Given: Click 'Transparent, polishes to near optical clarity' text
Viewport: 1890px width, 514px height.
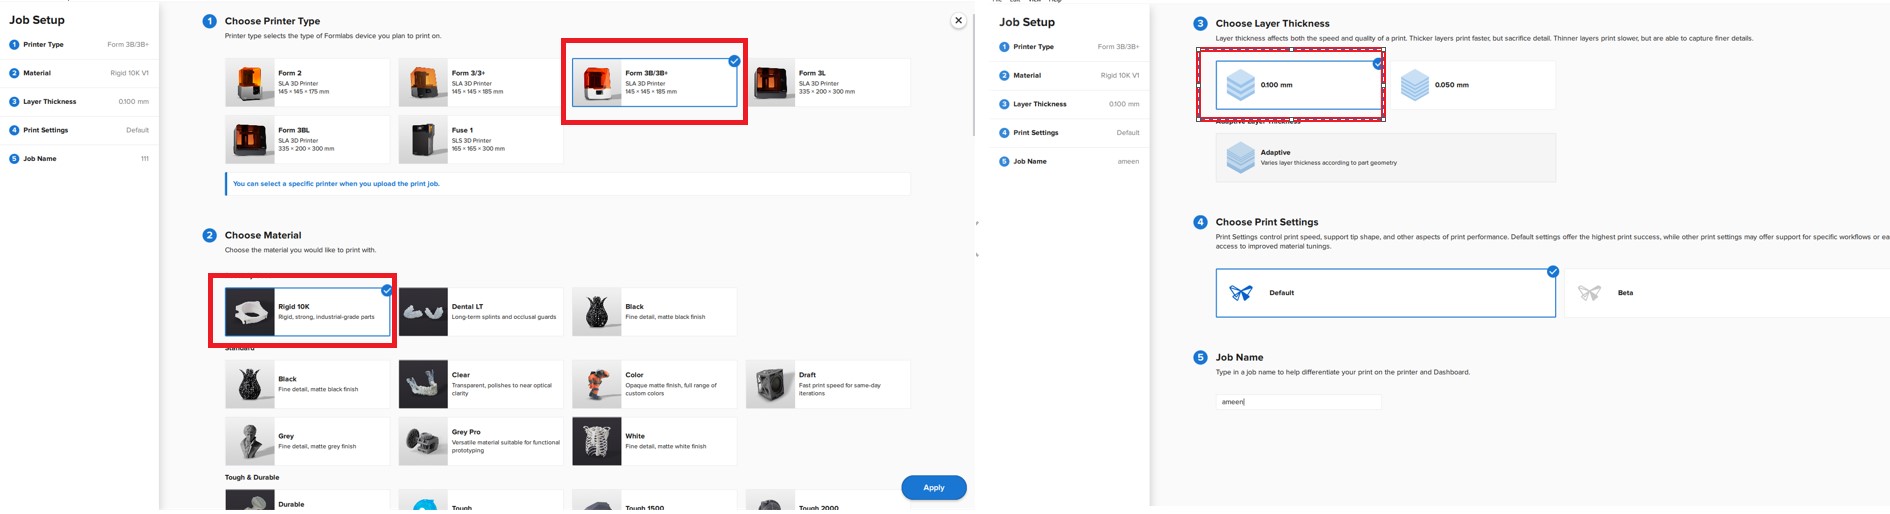Looking at the screenshot, I should tap(501, 389).
